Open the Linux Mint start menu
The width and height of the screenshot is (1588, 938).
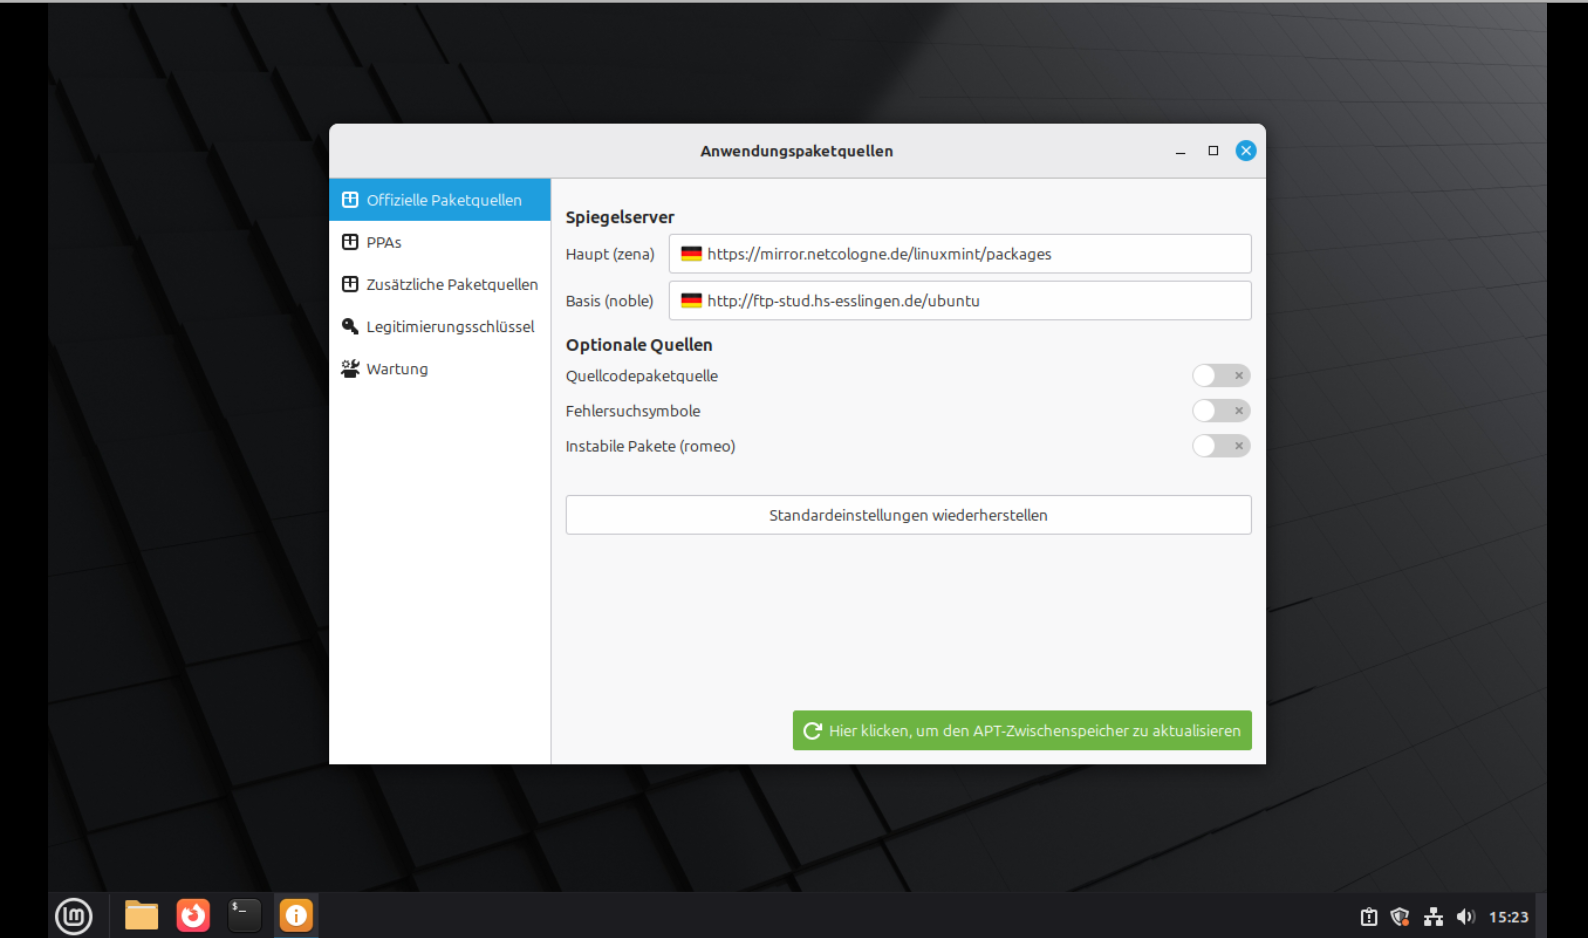point(73,916)
